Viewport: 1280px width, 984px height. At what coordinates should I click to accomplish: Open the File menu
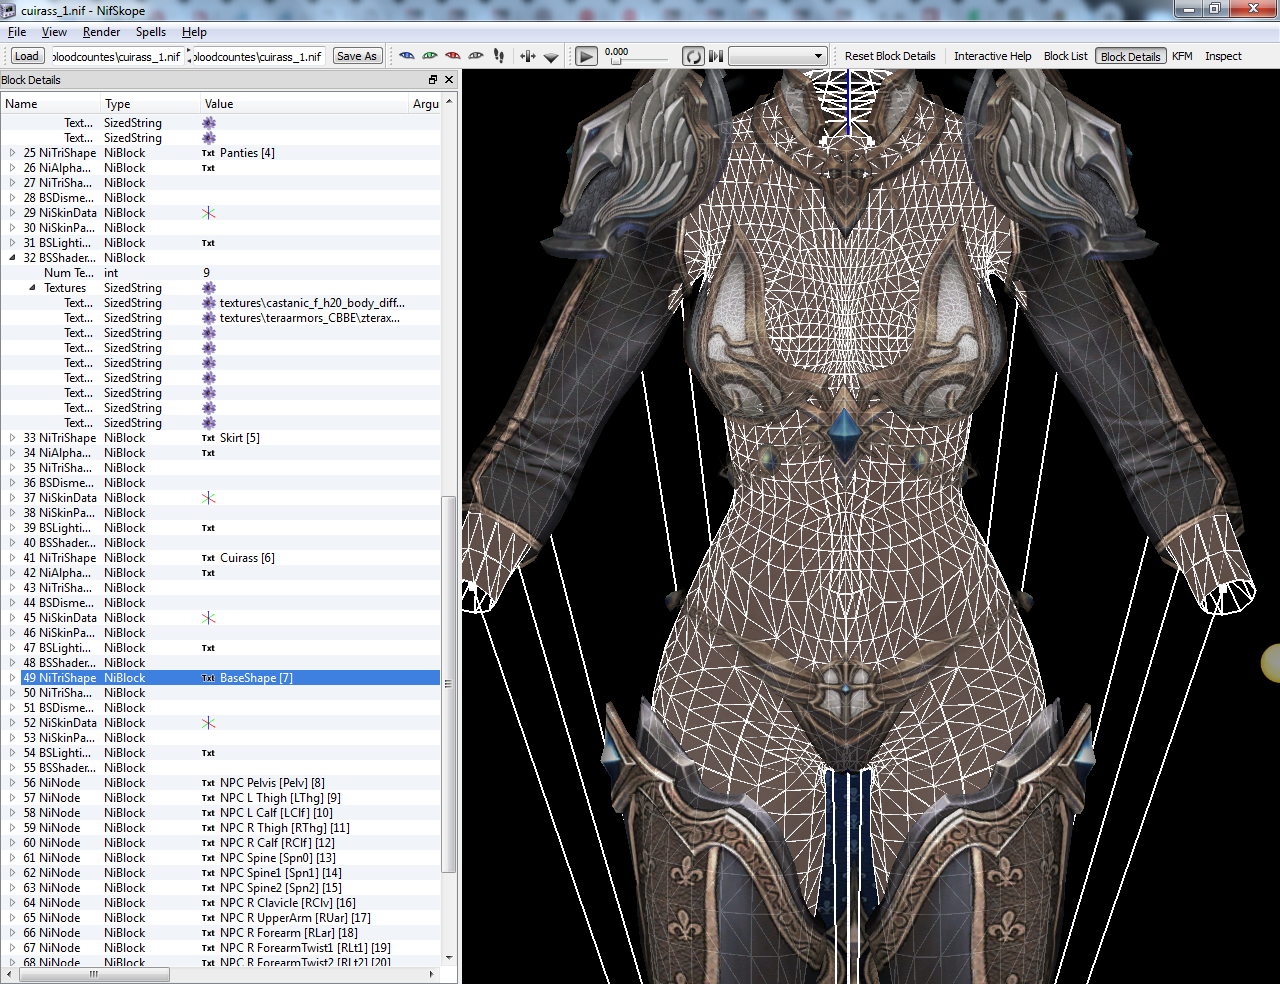tap(17, 32)
